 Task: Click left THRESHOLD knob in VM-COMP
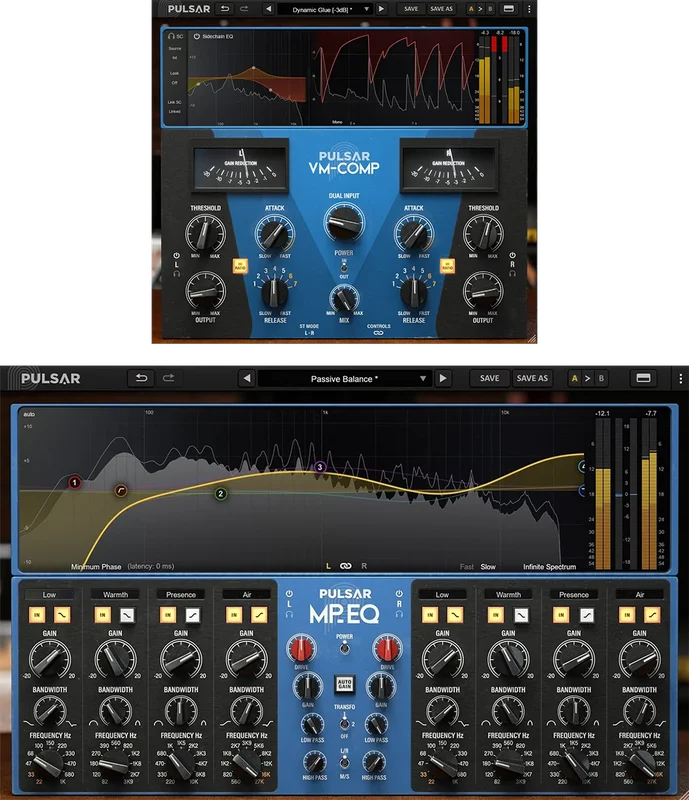pyautogui.click(x=205, y=233)
